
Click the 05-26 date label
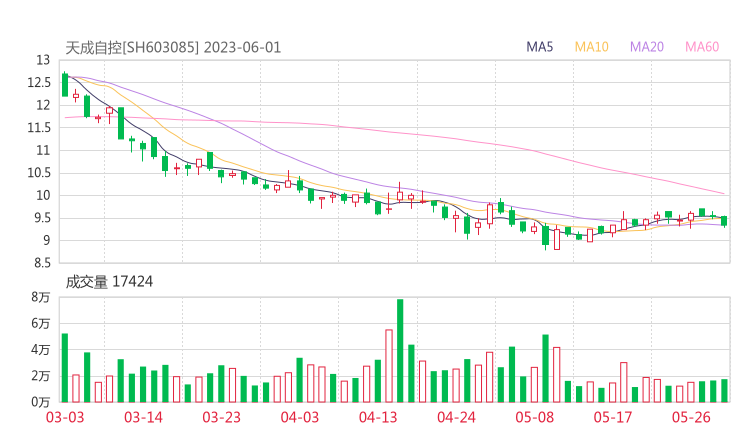691,417
